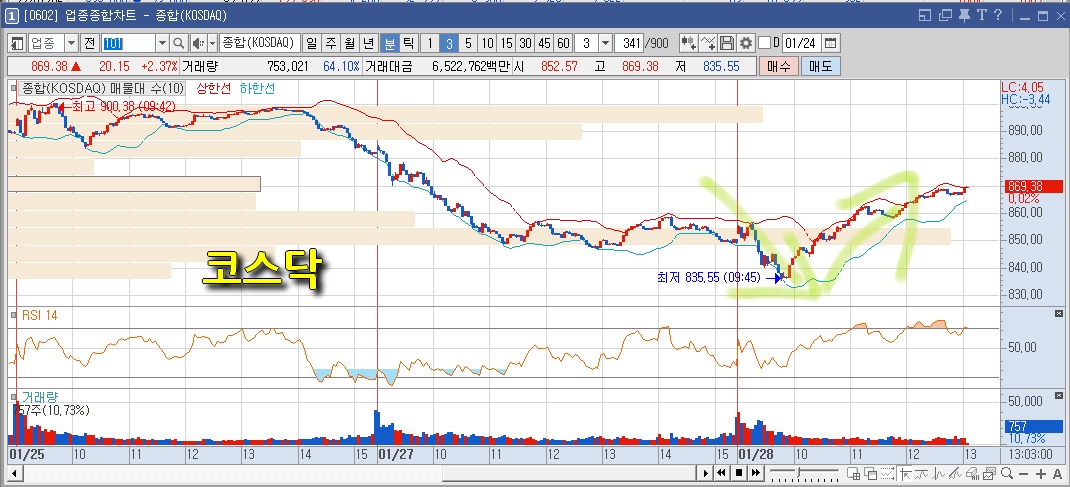1070x487 pixels.
Task: Toggle the D date checkbox
Action: [764, 43]
